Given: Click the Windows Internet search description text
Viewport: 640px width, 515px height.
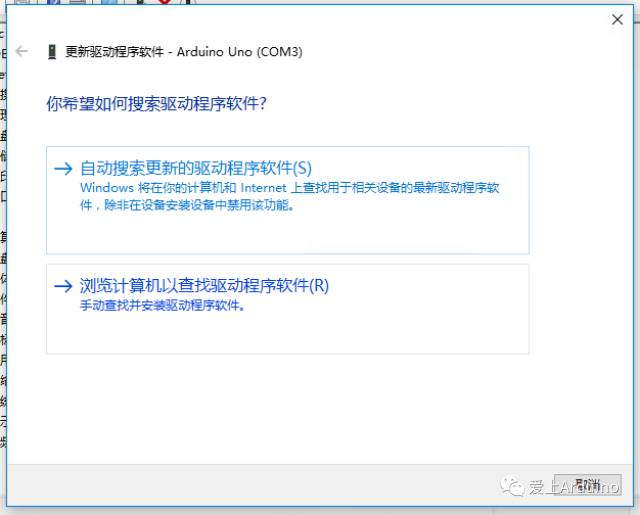Looking at the screenshot, I should (290, 196).
